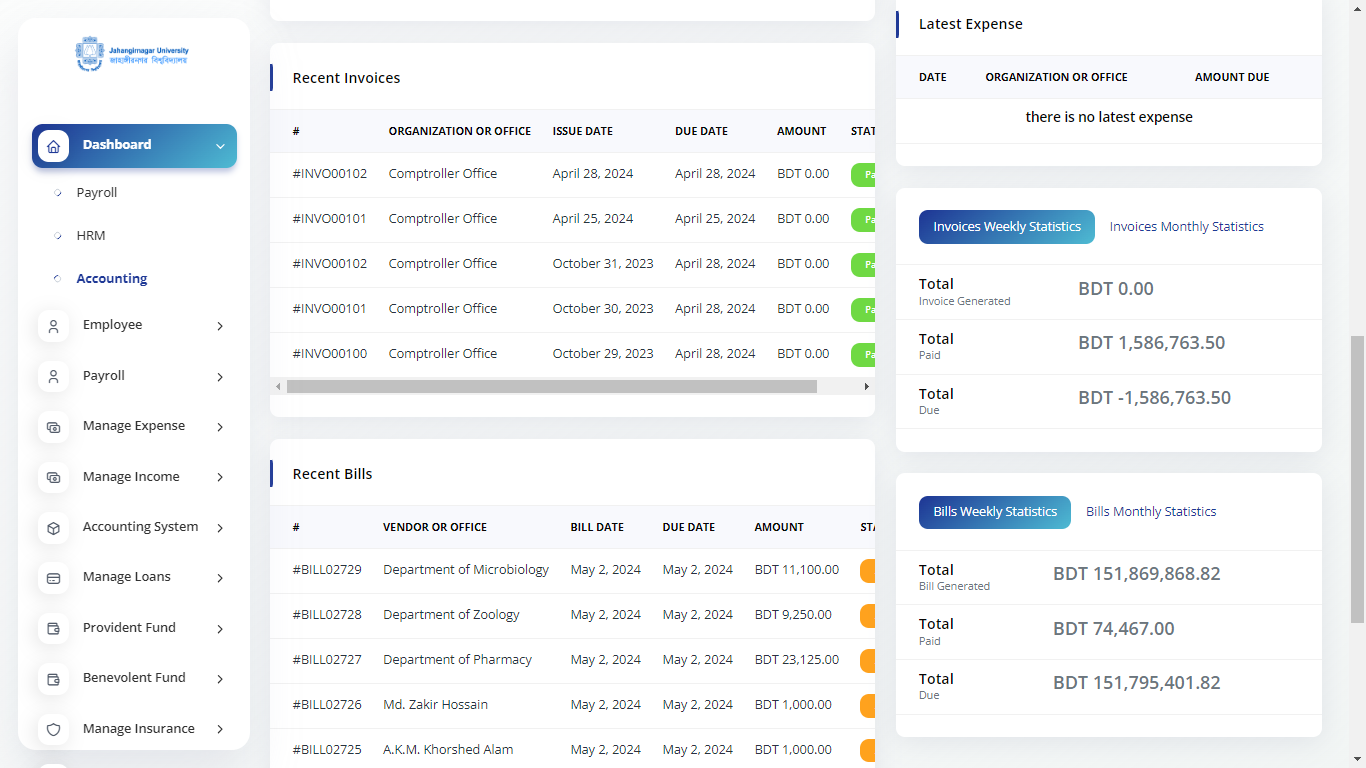This screenshot has width=1366, height=768.
Task: Open the Payroll dashboard sub-item
Action: pyautogui.click(x=97, y=192)
